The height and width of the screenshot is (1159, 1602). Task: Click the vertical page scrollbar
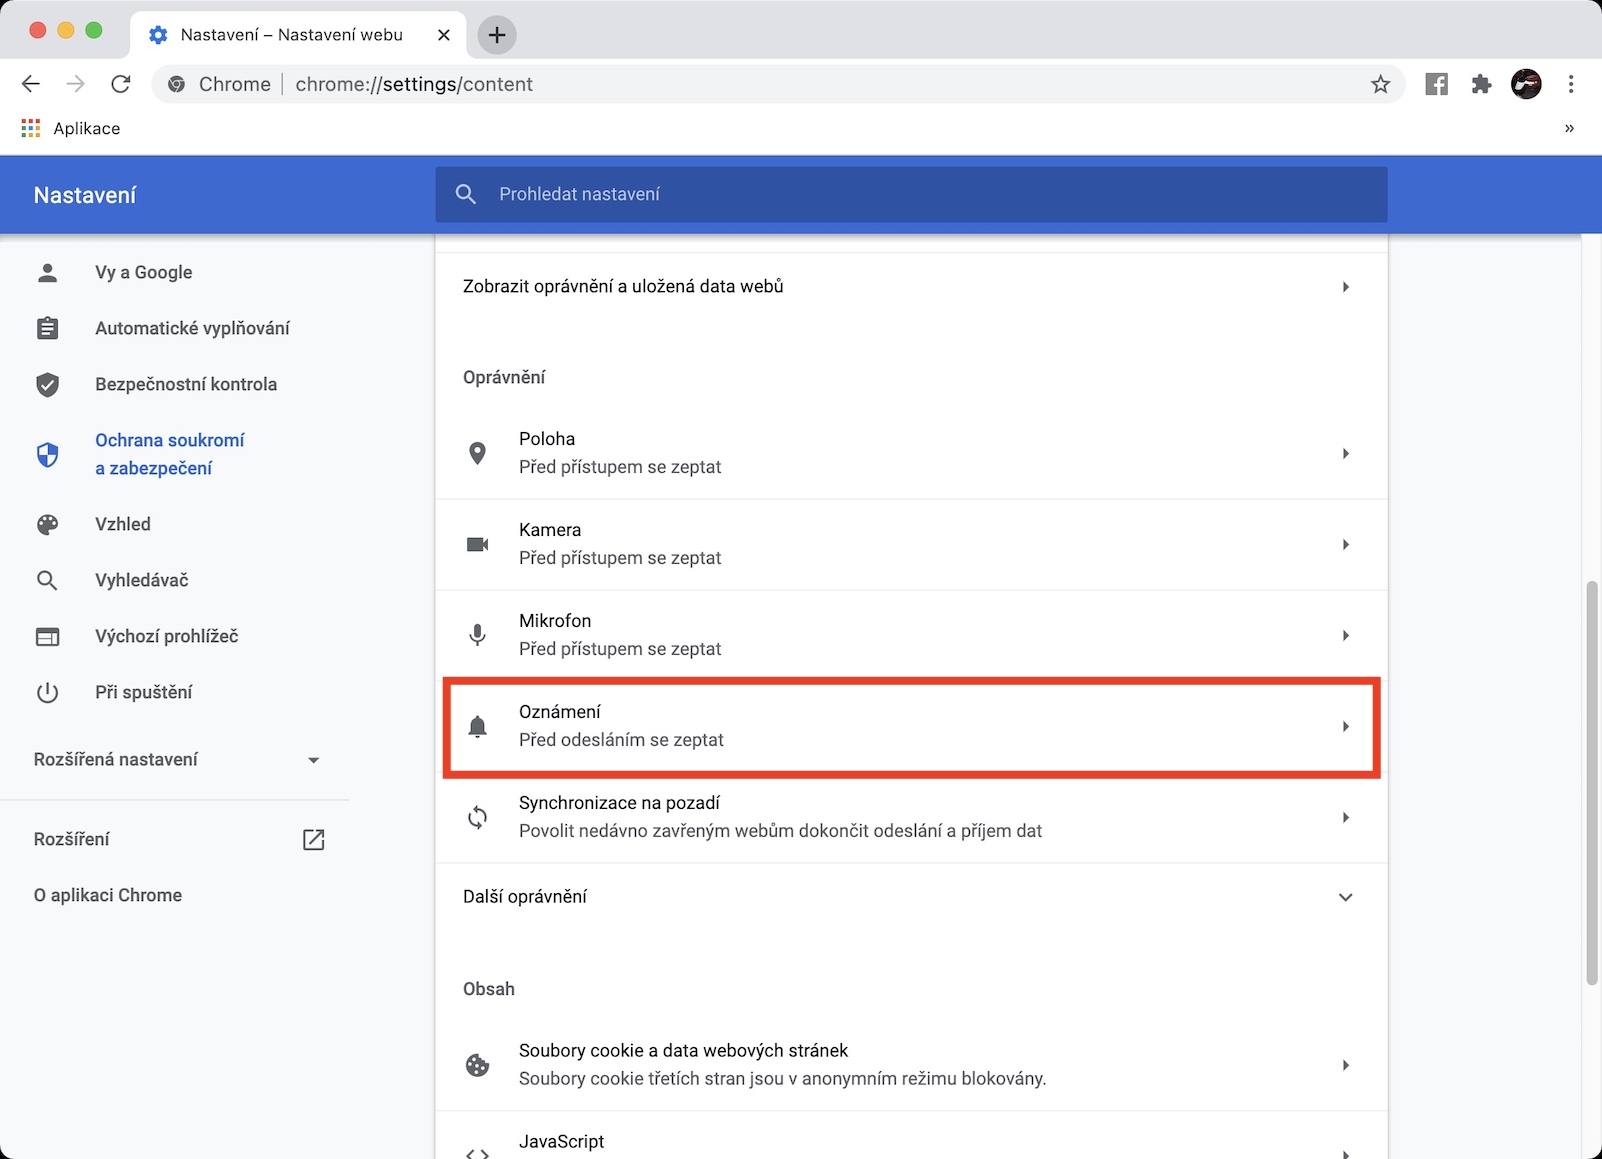1592,780
